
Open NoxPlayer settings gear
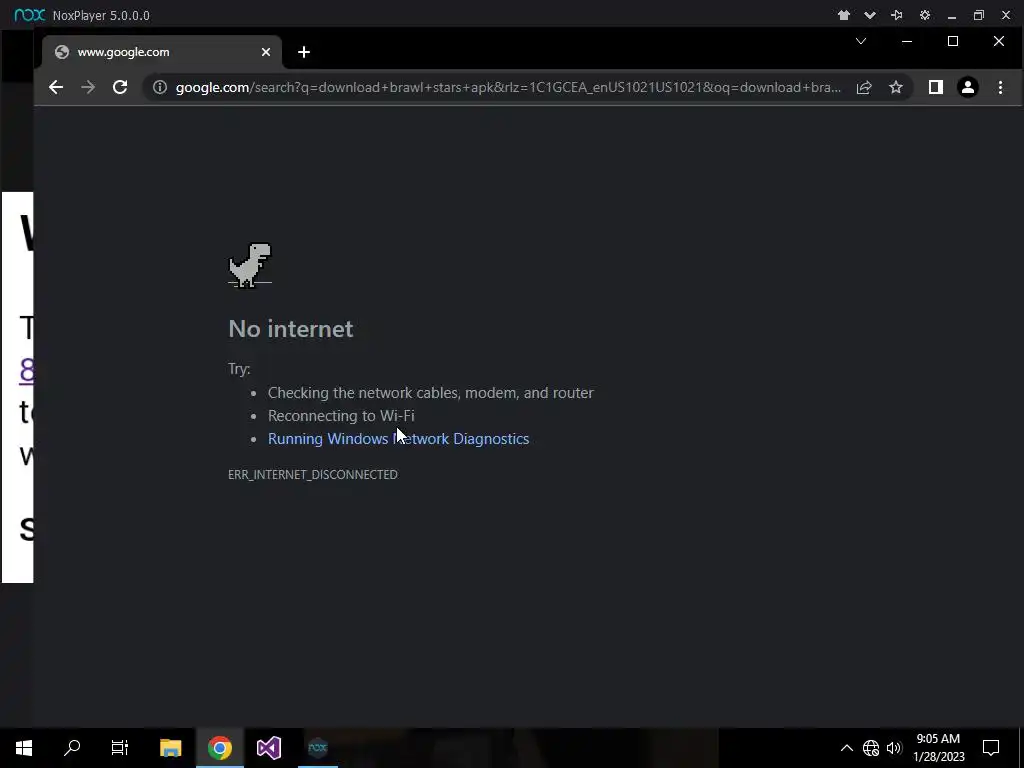point(925,15)
